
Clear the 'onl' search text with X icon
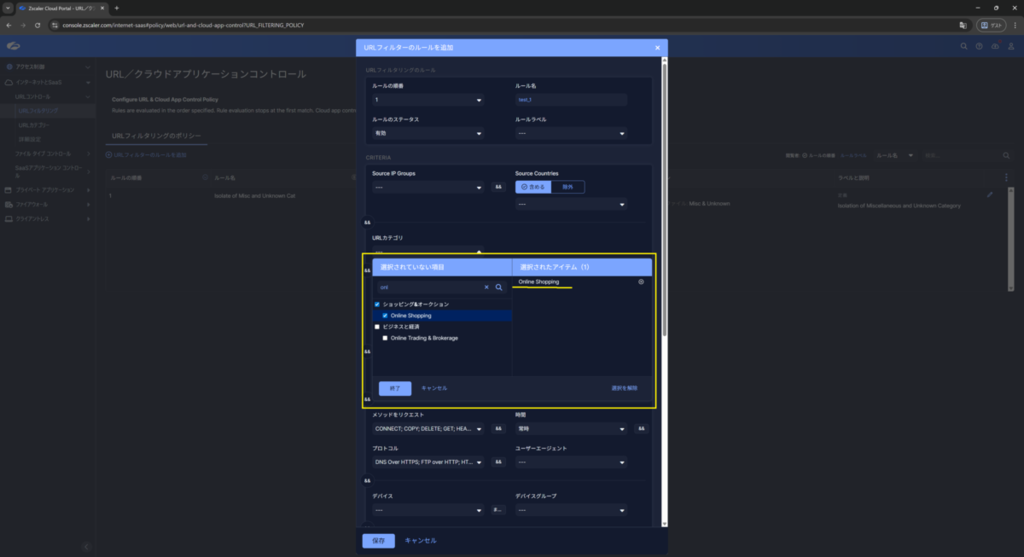click(487, 287)
